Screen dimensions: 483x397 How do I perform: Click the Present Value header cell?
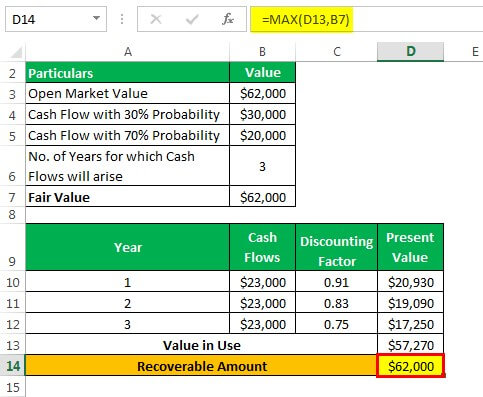click(410, 247)
